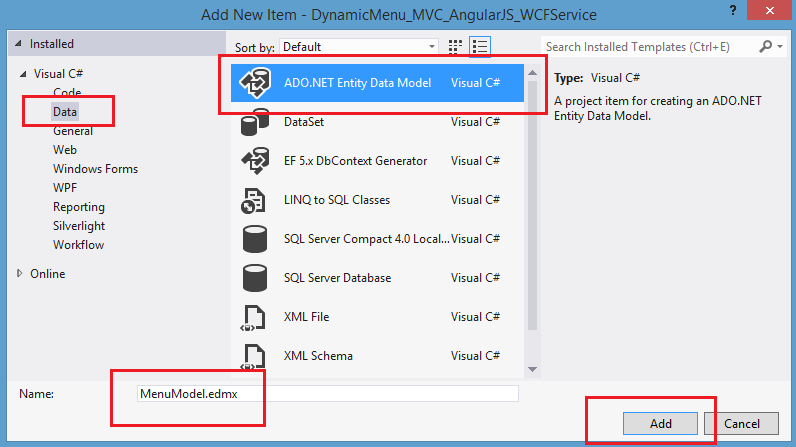Click the Search Installed Templates box
796x447 pixels.
(650, 46)
